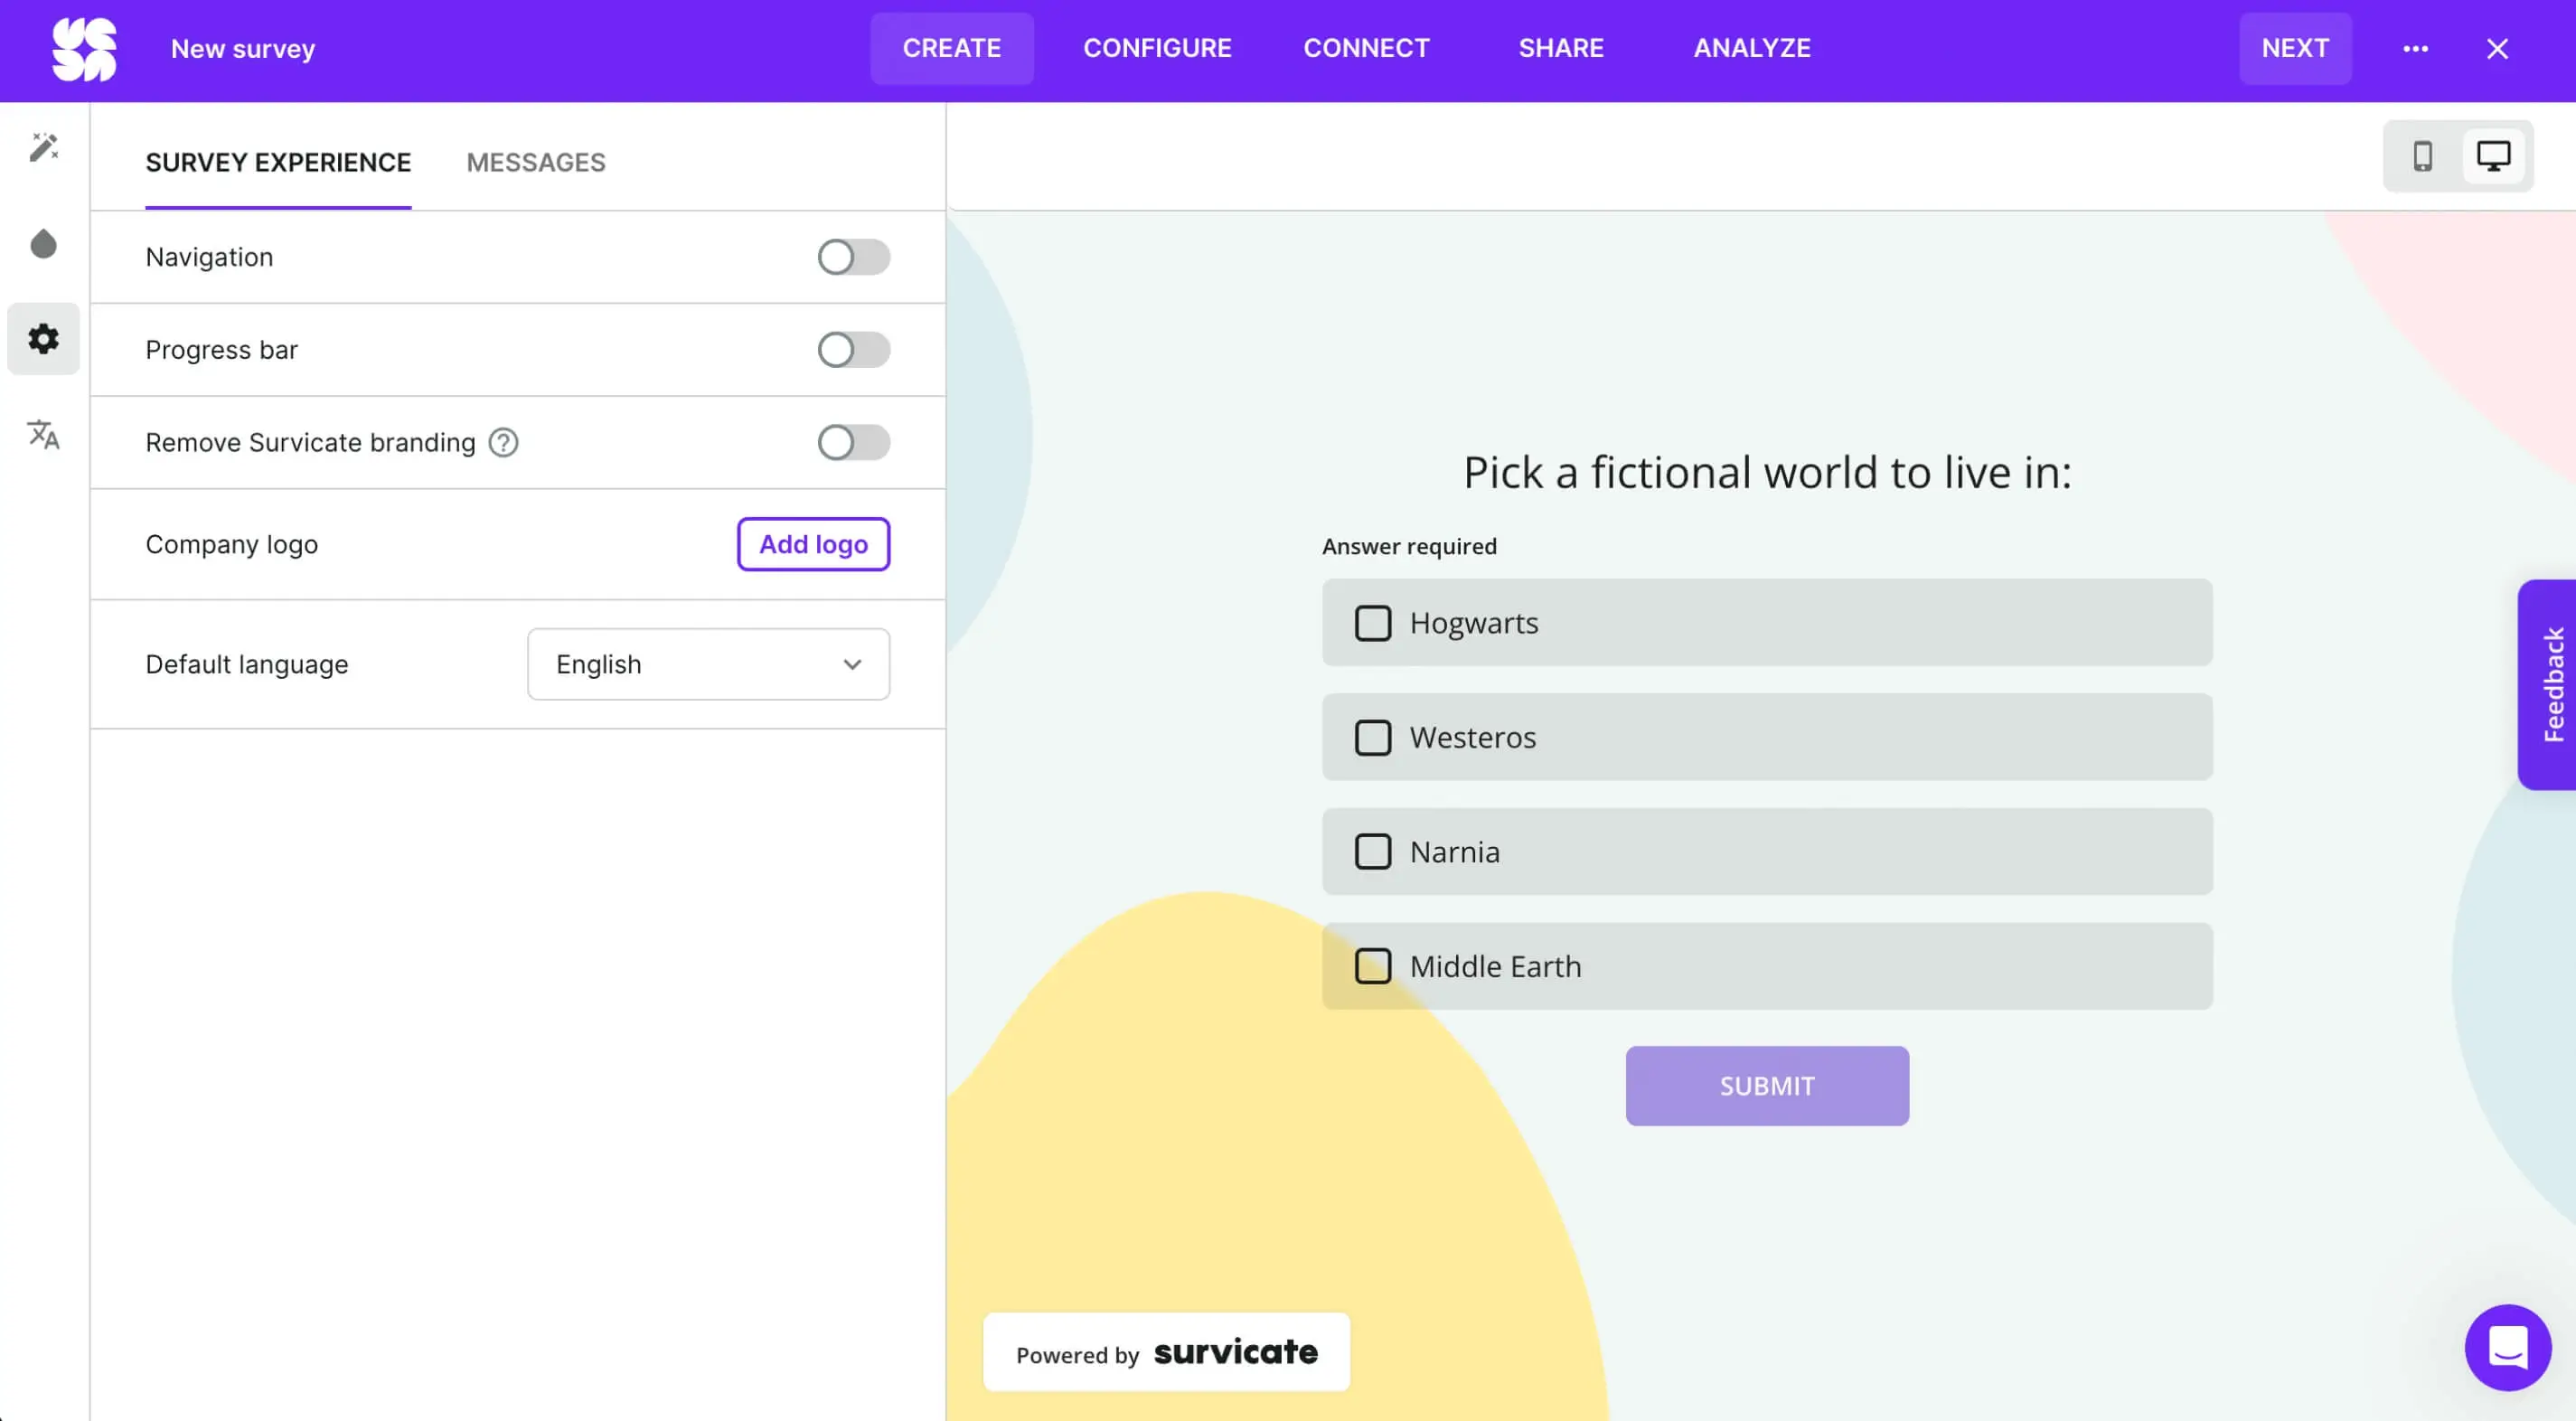
Task: Click the NEXT button
Action: [2295, 48]
